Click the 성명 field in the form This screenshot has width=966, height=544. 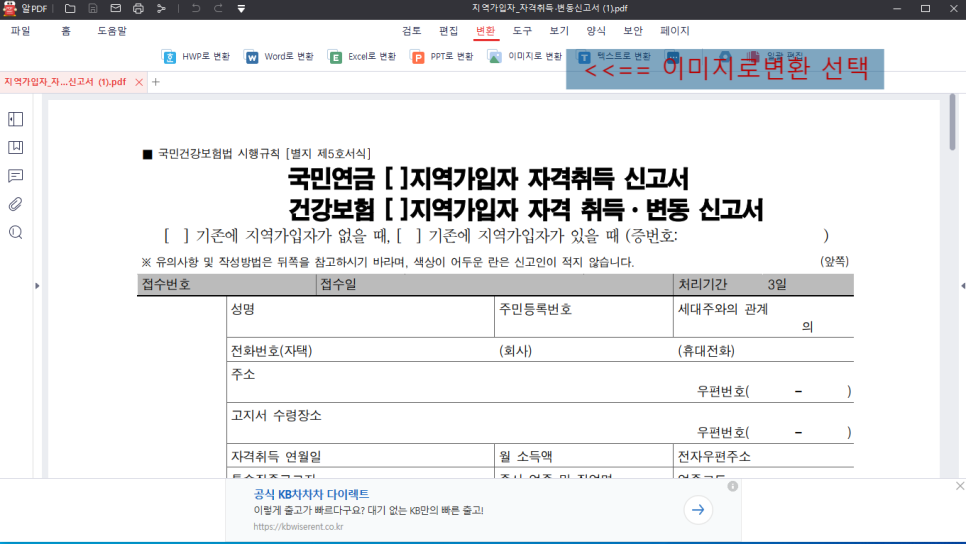(360, 317)
